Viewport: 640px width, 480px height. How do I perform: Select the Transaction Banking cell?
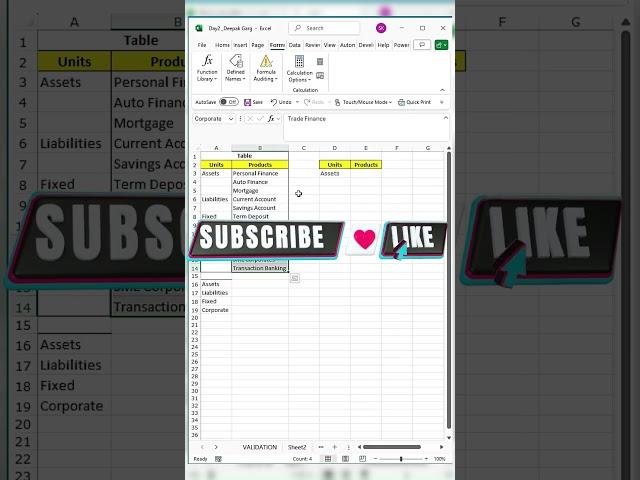pos(260,268)
